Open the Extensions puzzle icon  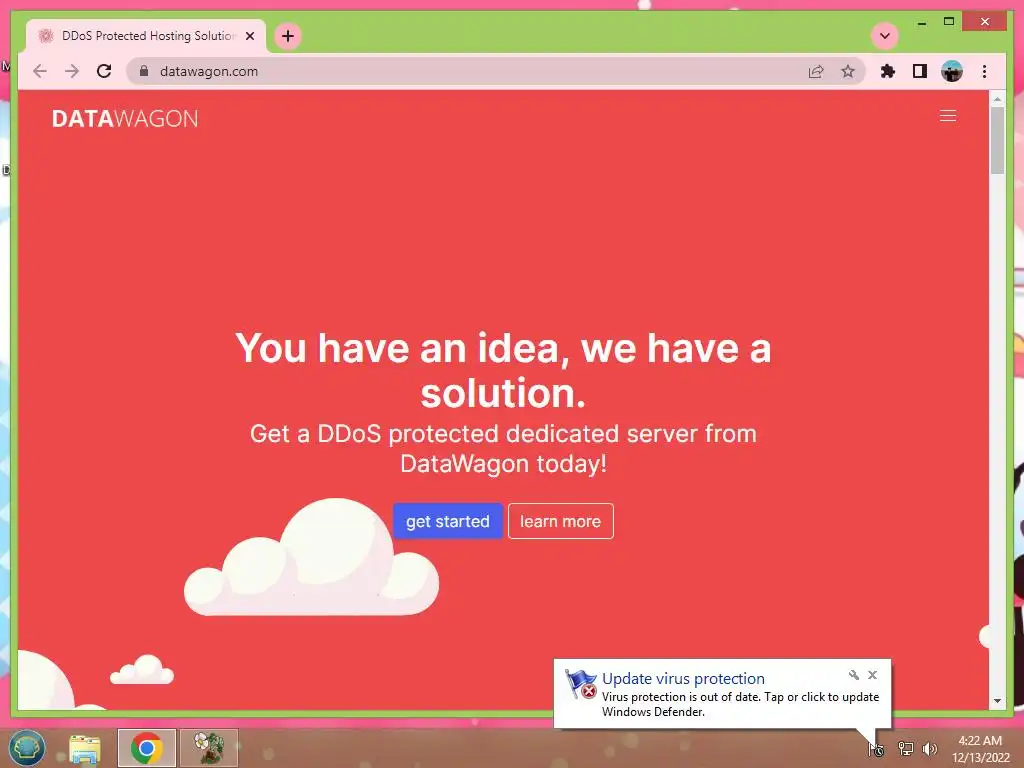click(888, 71)
